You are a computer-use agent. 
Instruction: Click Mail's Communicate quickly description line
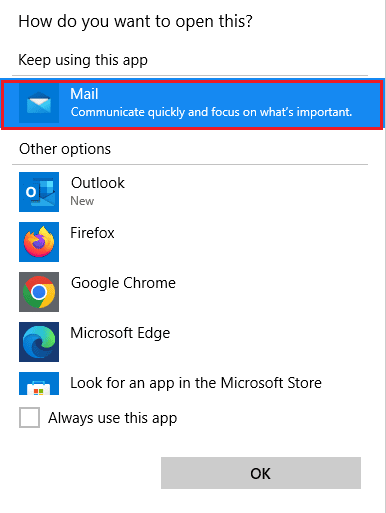point(211,112)
